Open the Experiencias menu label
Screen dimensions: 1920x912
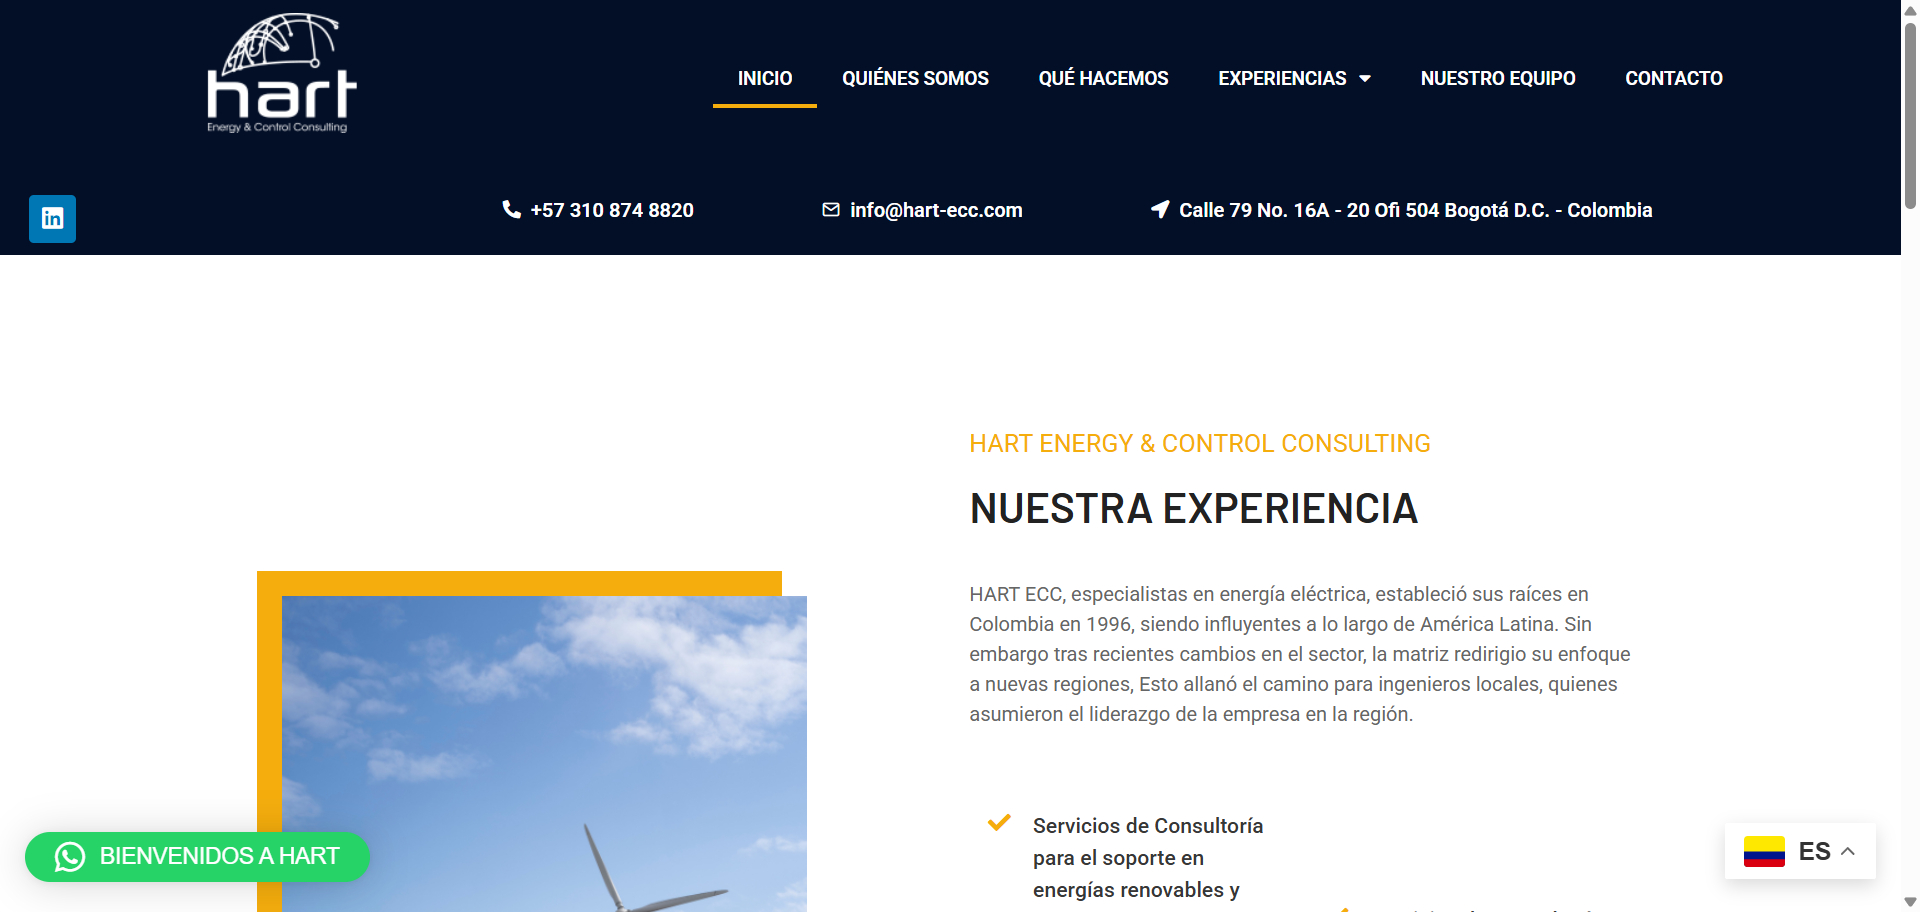click(1282, 78)
